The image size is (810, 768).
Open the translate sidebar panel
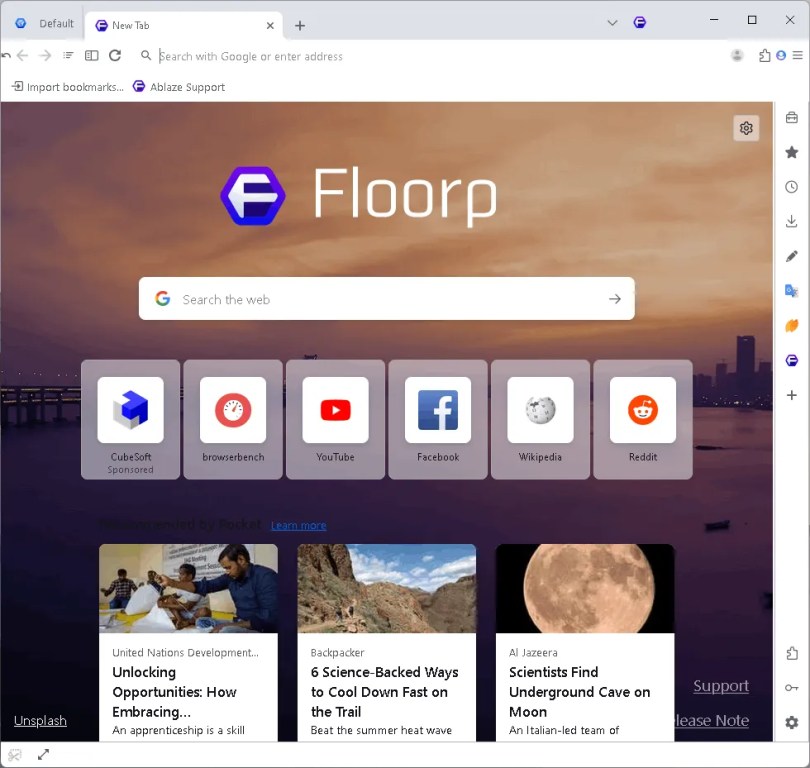click(791, 291)
